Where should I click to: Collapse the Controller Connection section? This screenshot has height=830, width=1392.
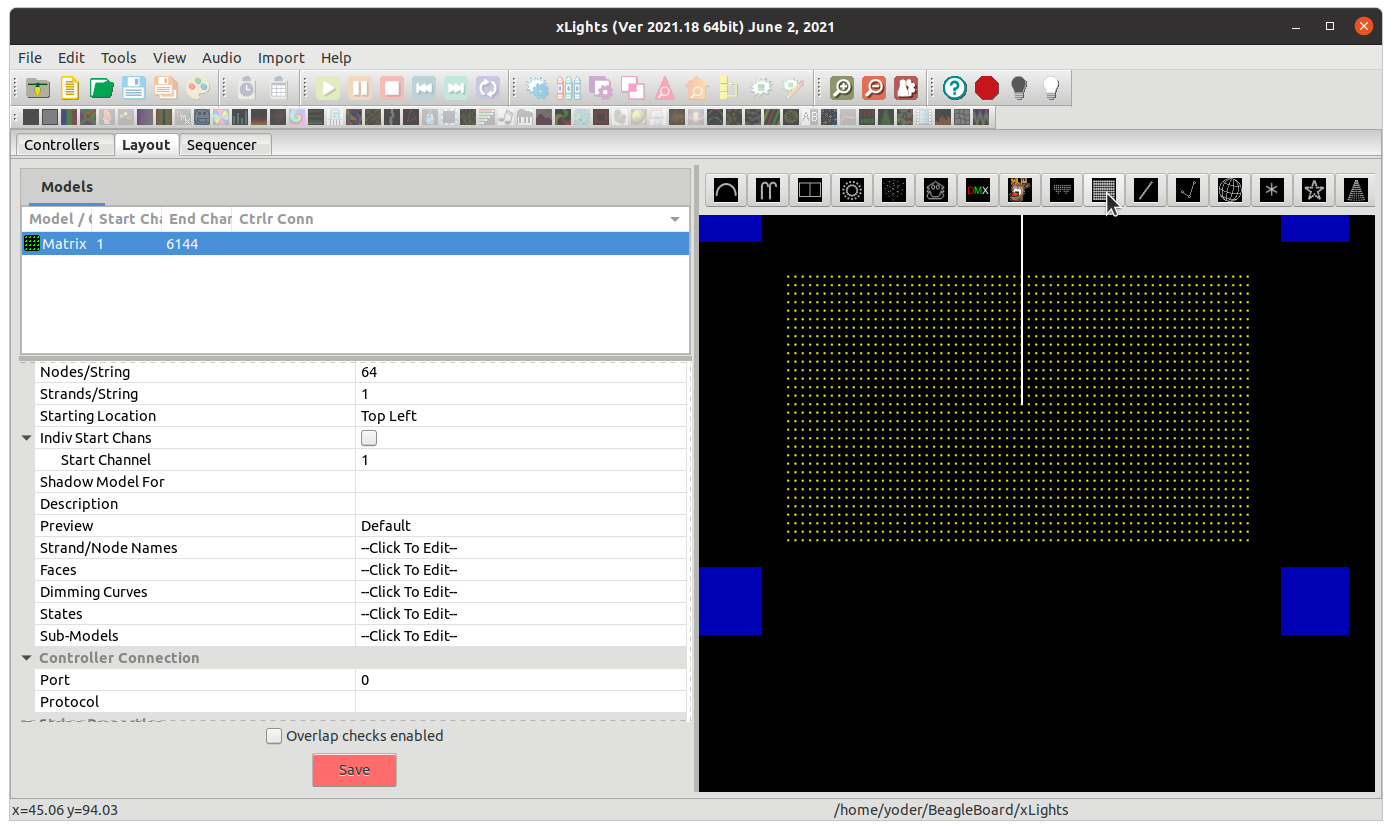[x=26, y=657]
